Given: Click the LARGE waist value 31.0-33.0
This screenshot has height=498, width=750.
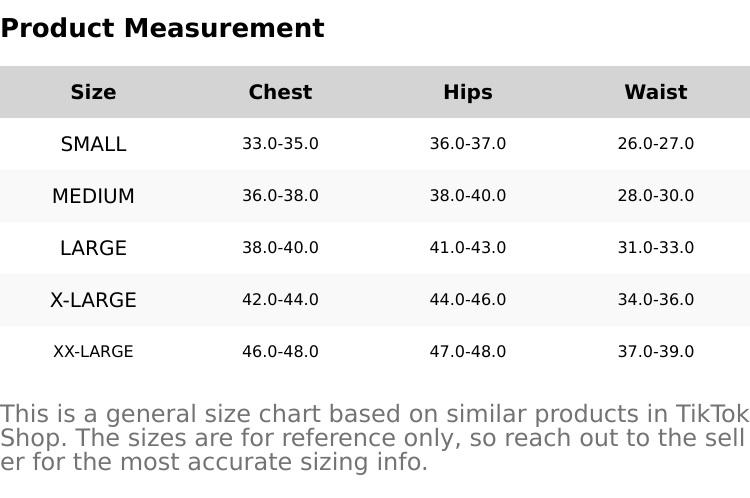Looking at the screenshot, I should point(655,248).
